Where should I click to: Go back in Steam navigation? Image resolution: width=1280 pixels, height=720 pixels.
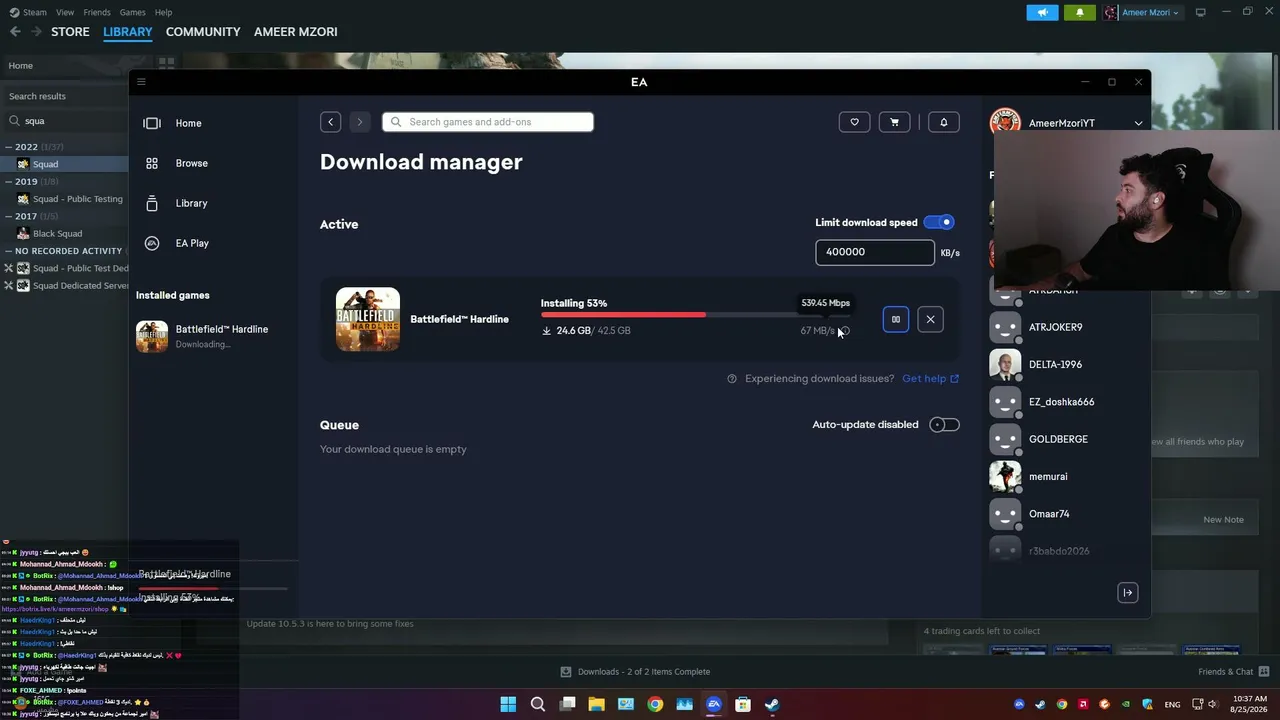click(x=15, y=32)
